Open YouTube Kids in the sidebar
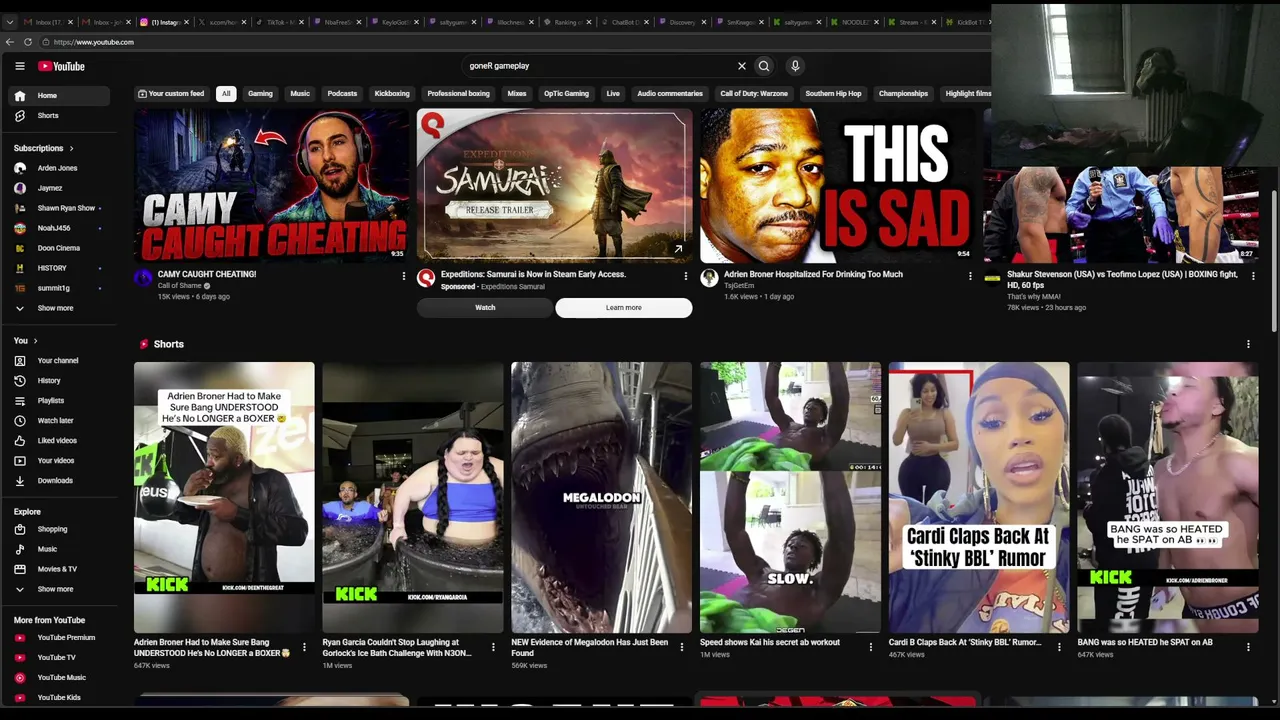 click(60, 698)
